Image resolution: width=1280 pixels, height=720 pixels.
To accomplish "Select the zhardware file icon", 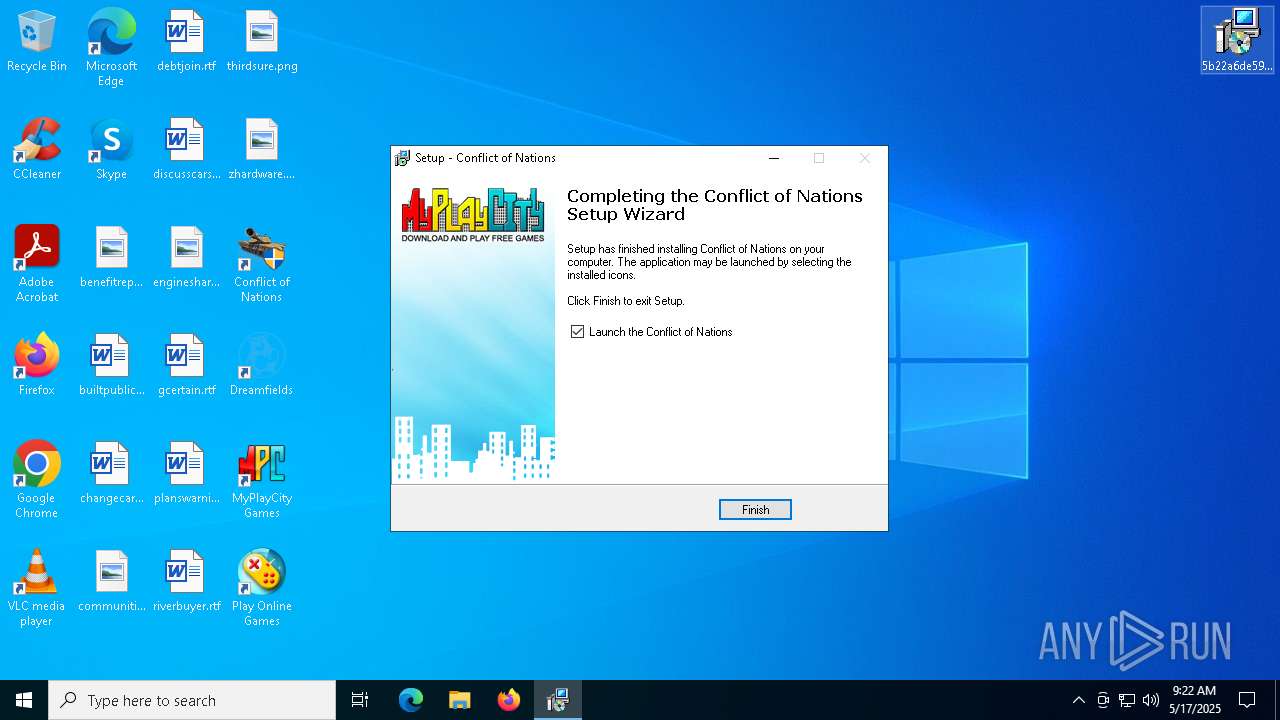I will 262,150.
